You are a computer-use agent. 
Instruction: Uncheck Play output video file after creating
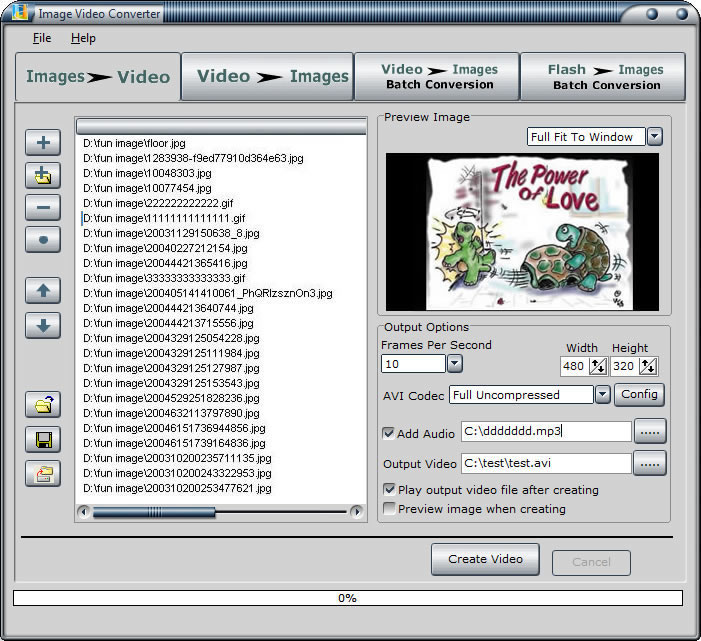point(389,489)
